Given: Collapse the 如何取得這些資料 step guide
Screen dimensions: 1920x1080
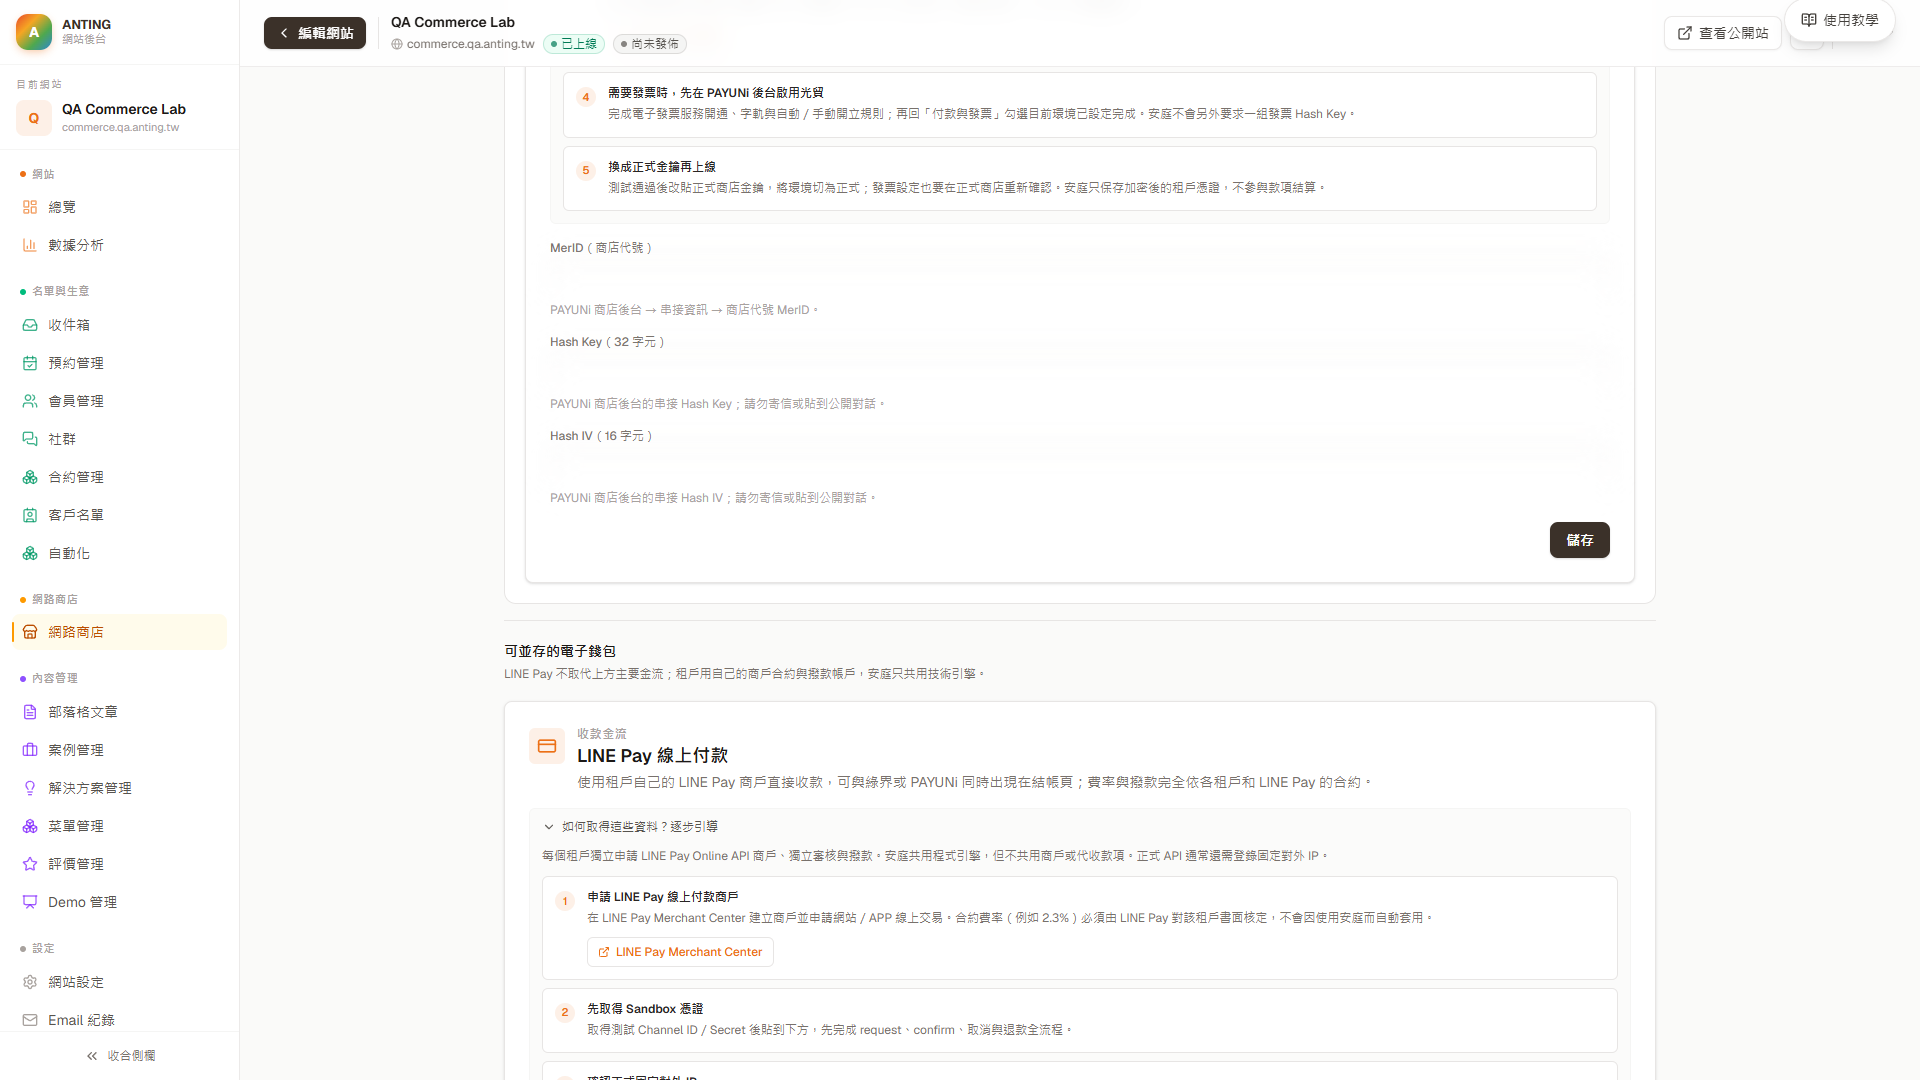Looking at the screenshot, I should (x=631, y=827).
